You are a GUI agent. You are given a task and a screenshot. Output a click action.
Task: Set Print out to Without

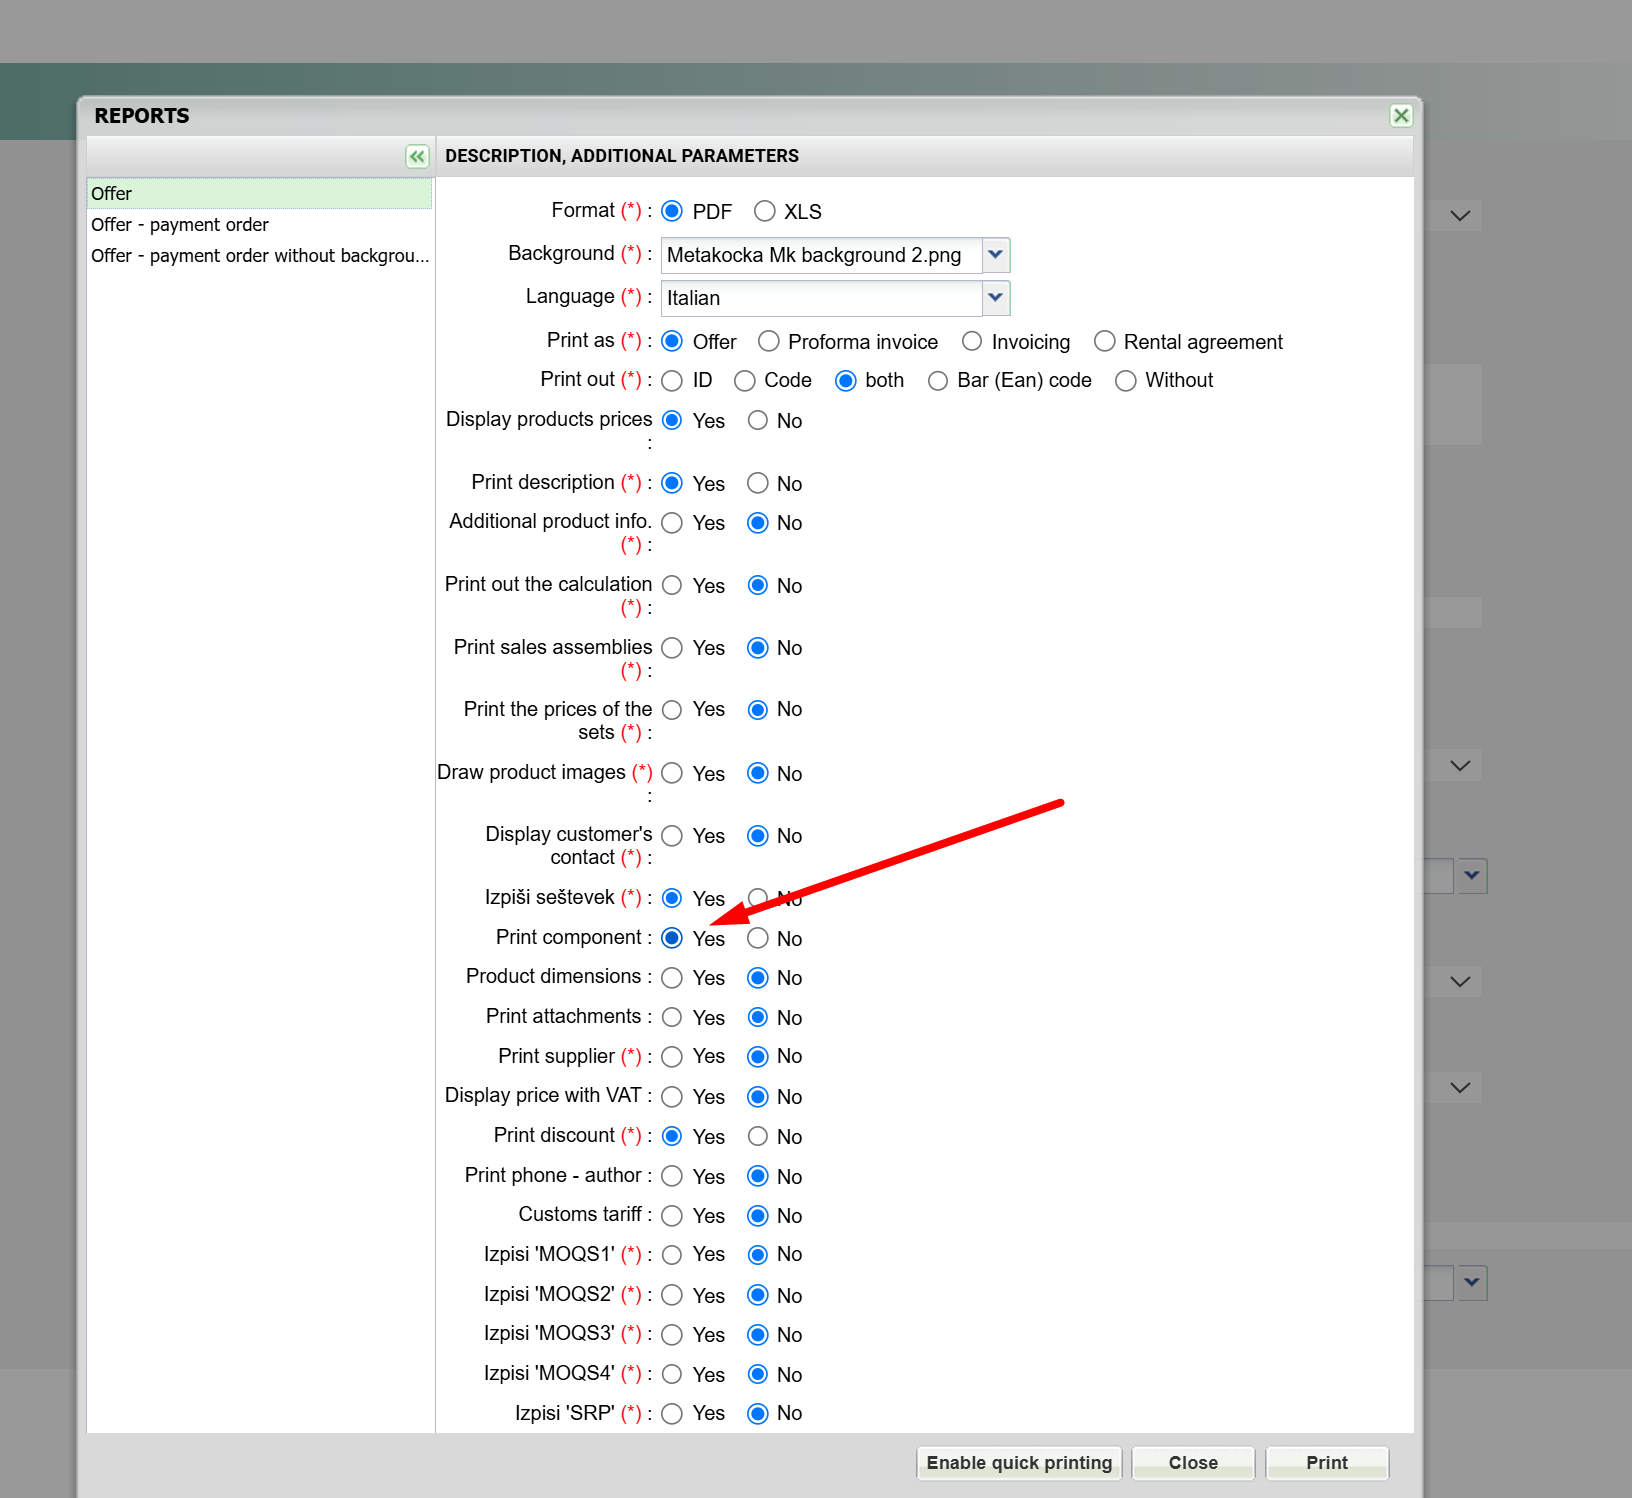(1126, 381)
